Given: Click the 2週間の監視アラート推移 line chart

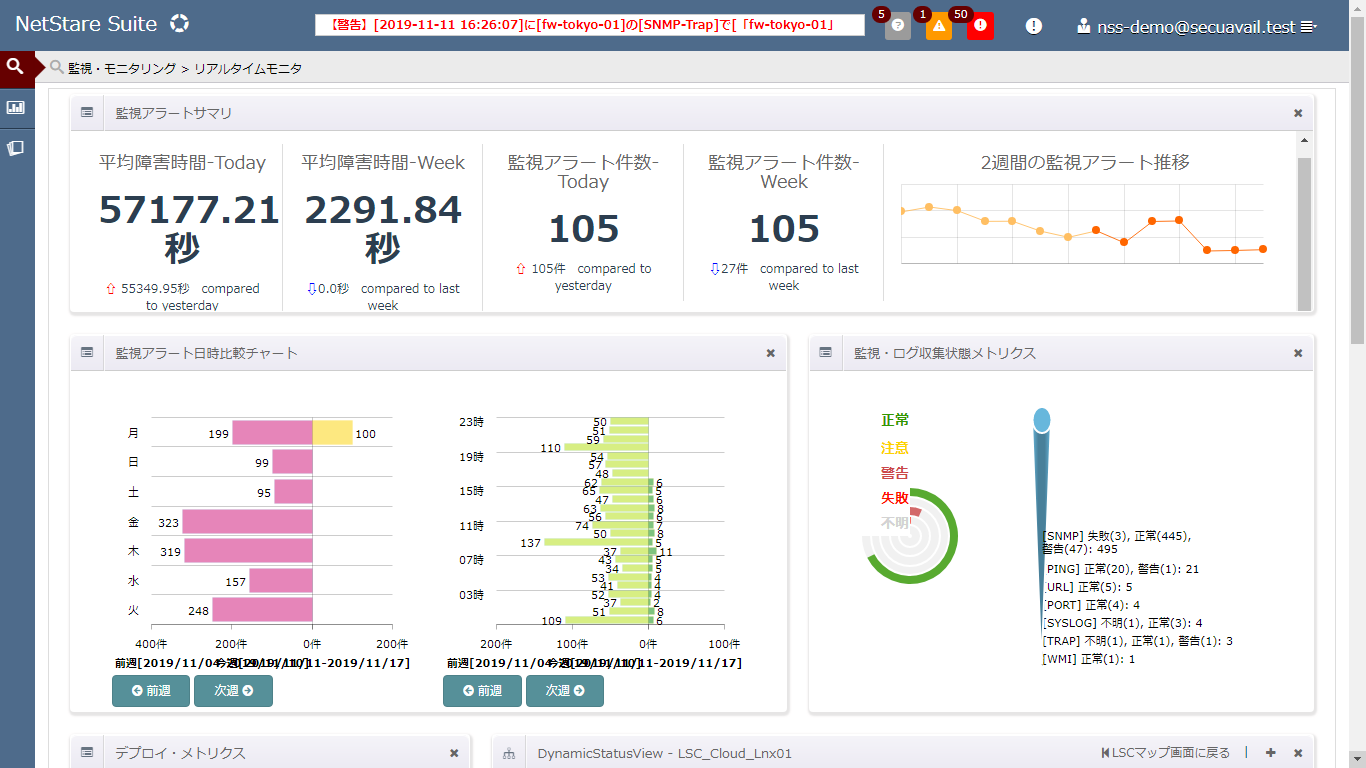Looking at the screenshot, I should (x=1083, y=224).
